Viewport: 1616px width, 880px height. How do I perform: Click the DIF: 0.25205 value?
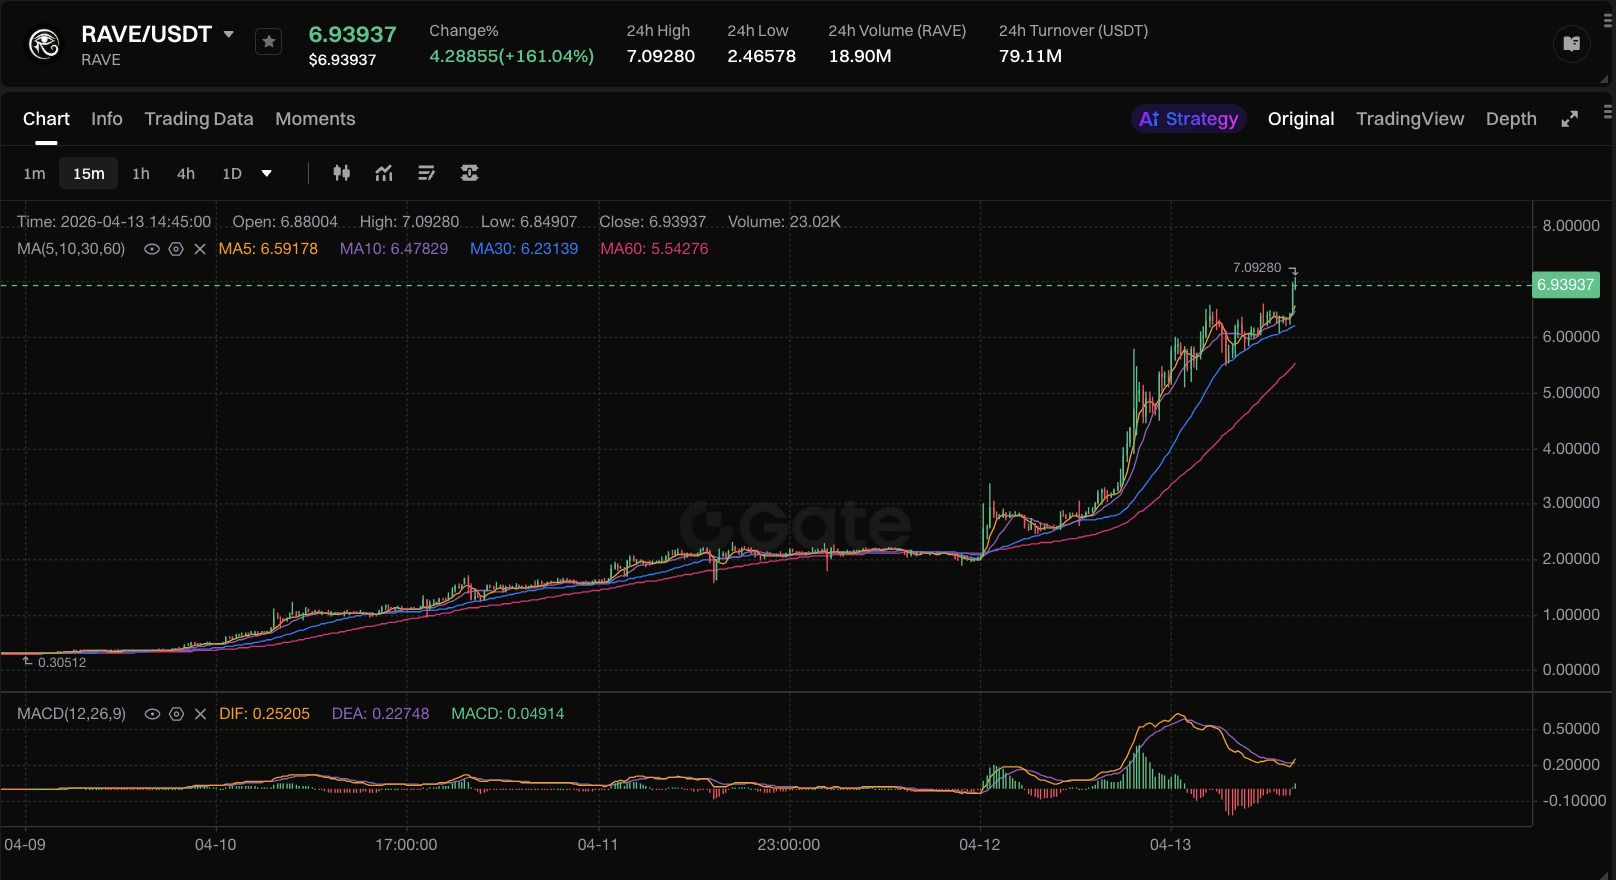point(264,714)
